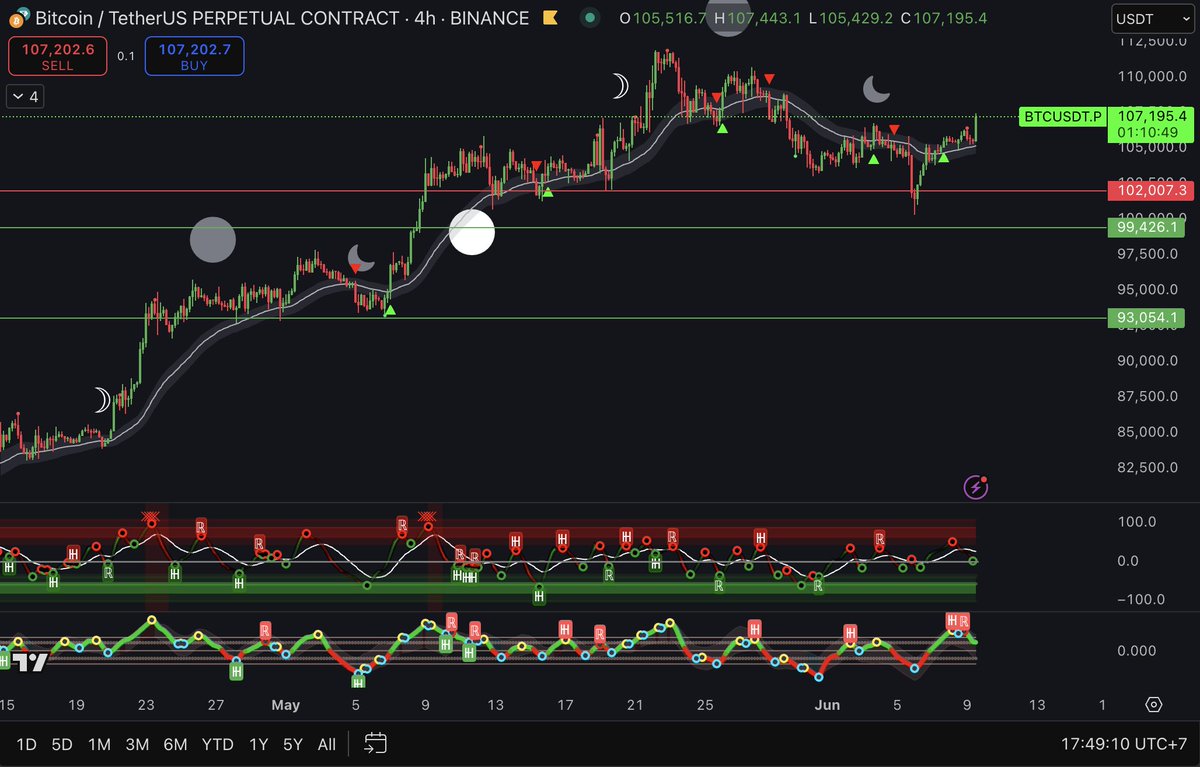
Task: Click the BTCUSDT.P symbol price label
Action: coord(1062,117)
